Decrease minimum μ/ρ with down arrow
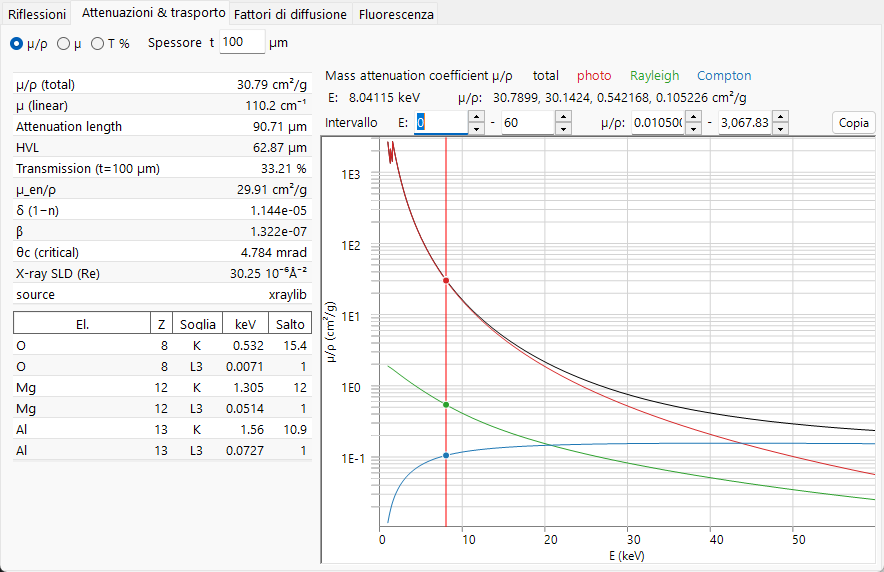This screenshot has width=884, height=572. [693, 129]
